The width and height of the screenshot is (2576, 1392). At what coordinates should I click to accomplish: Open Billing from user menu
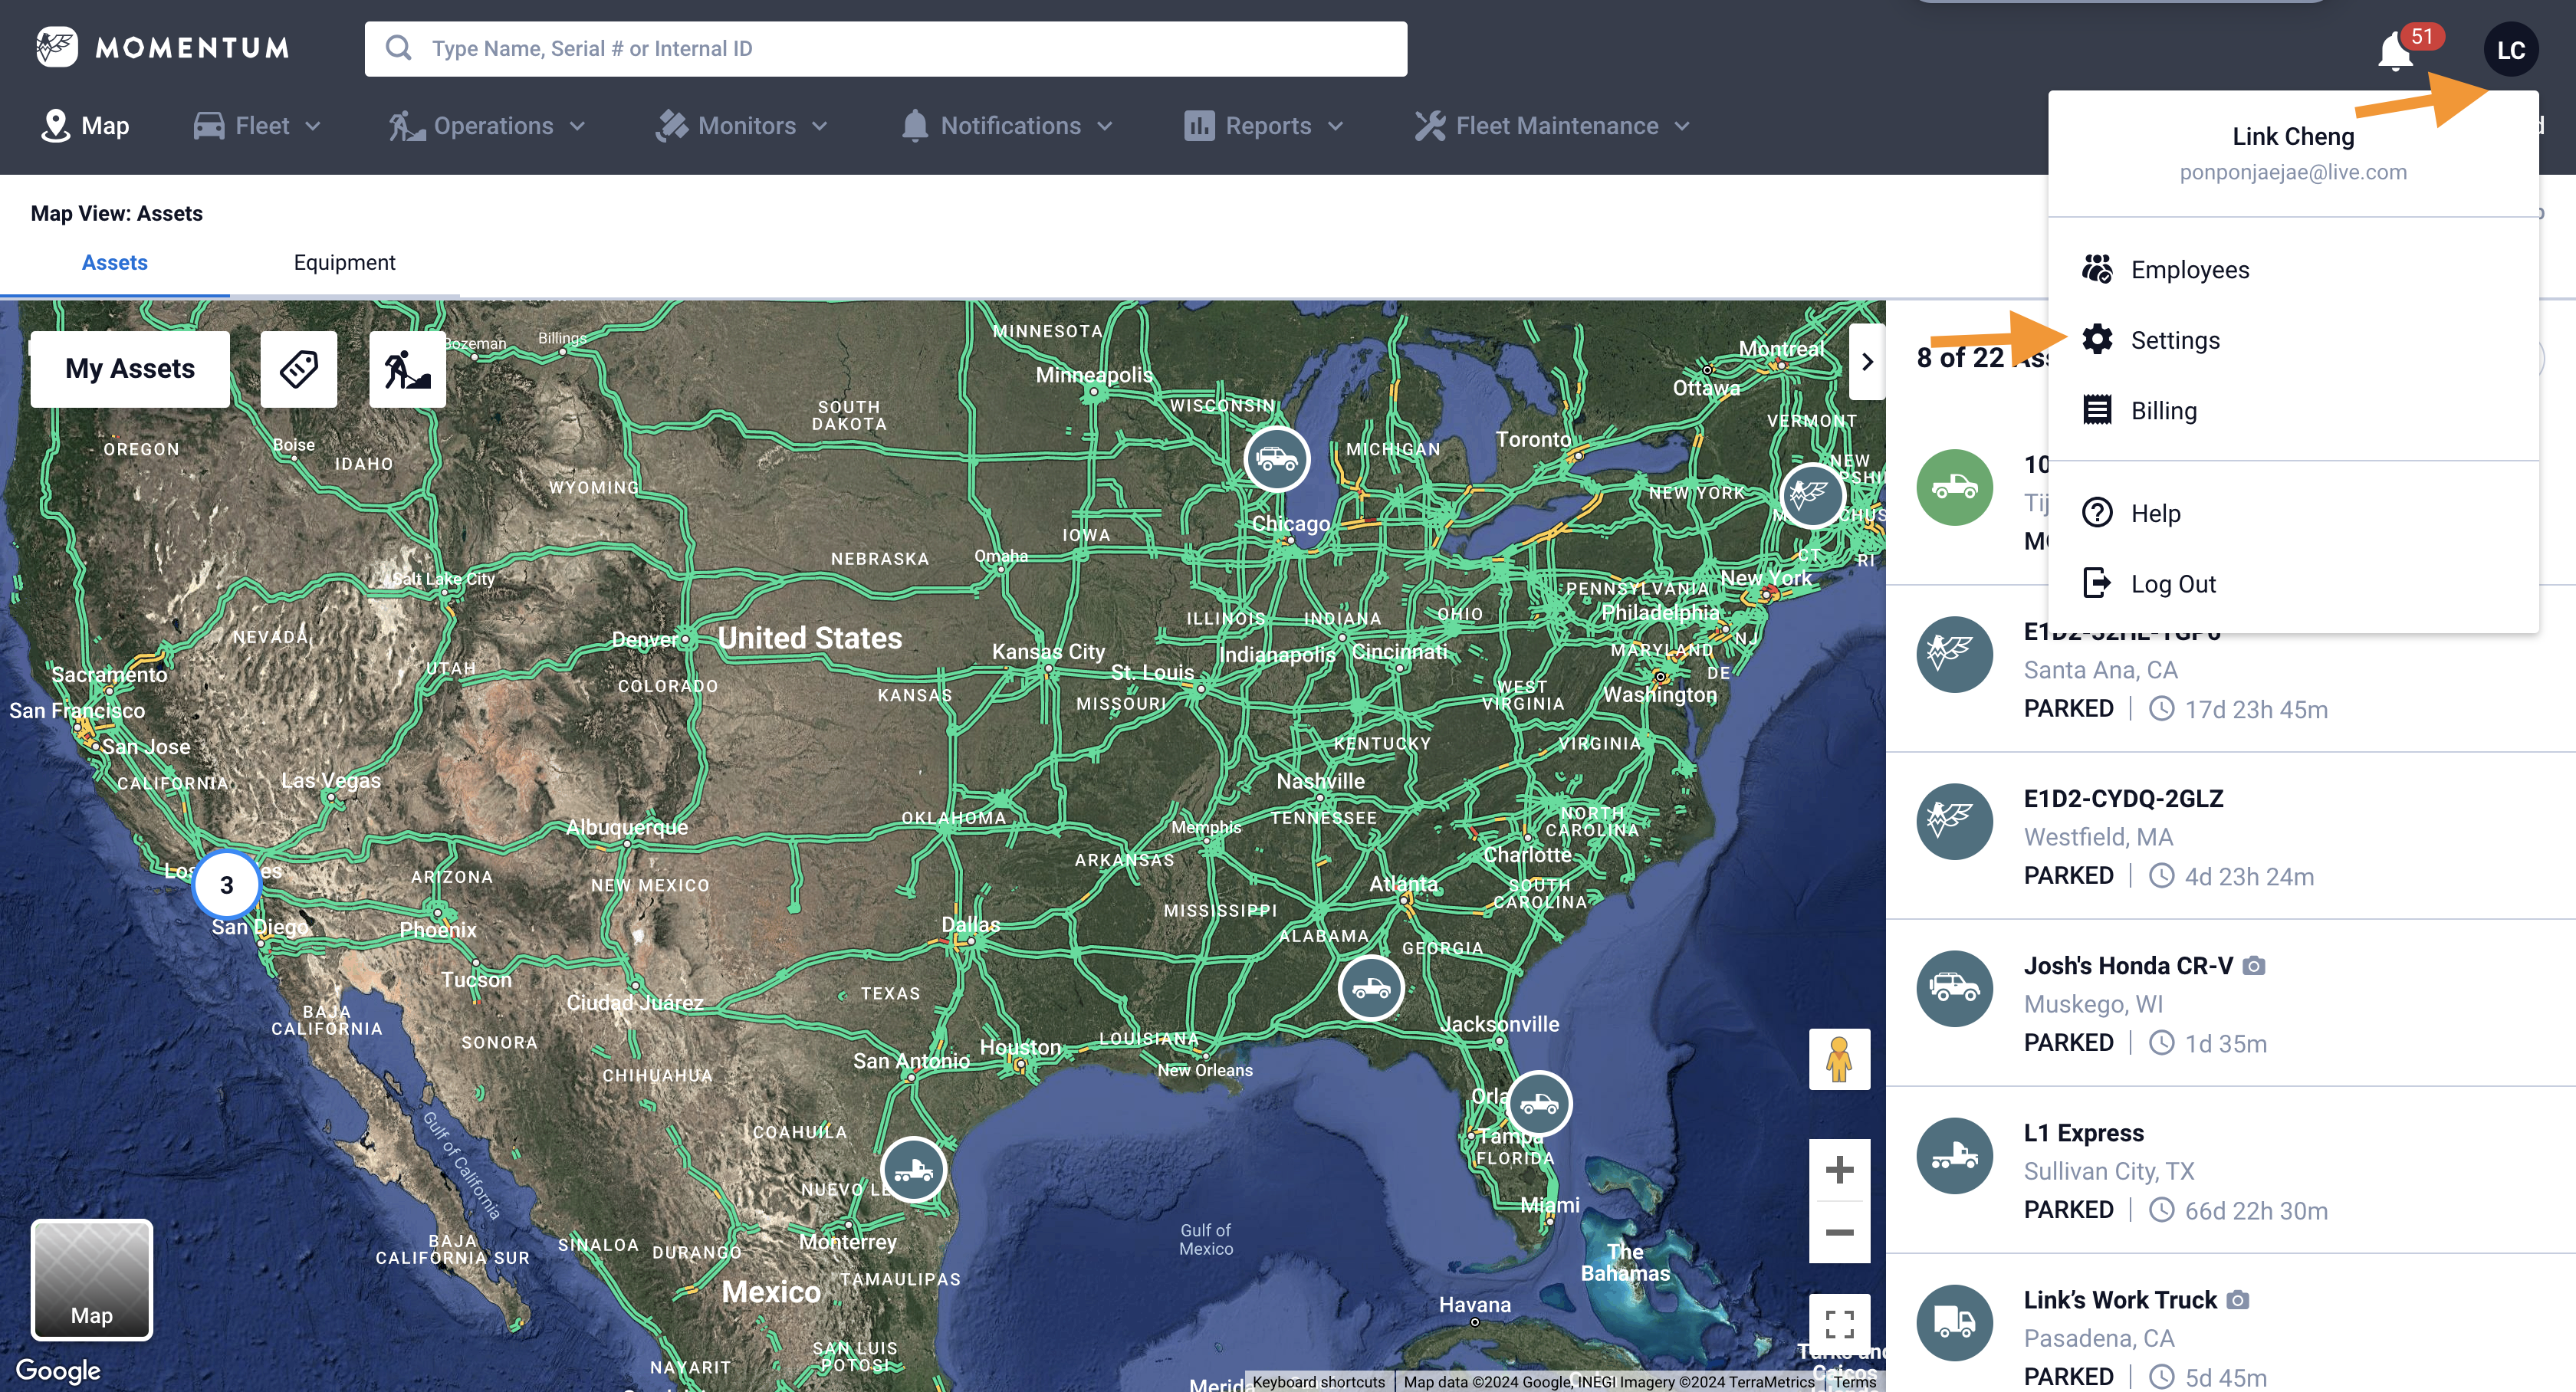tap(2293, 411)
